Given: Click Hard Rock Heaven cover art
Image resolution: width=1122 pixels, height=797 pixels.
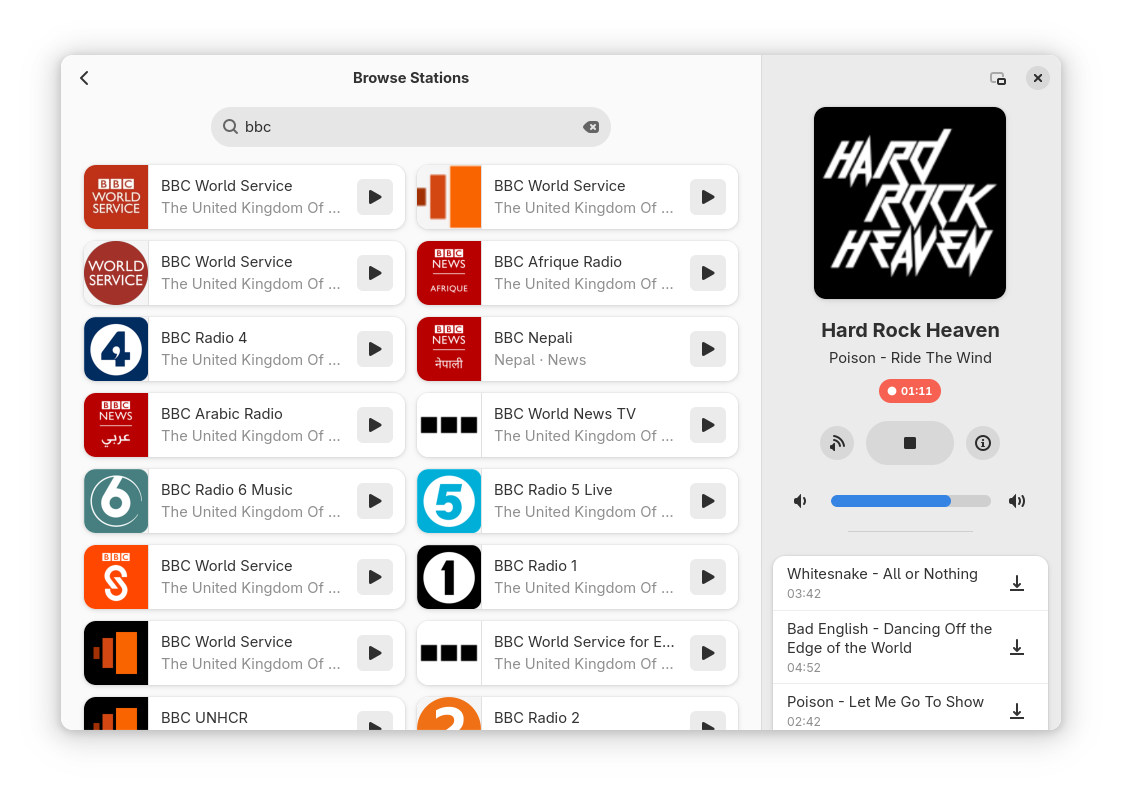Looking at the screenshot, I should click(909, 203).
